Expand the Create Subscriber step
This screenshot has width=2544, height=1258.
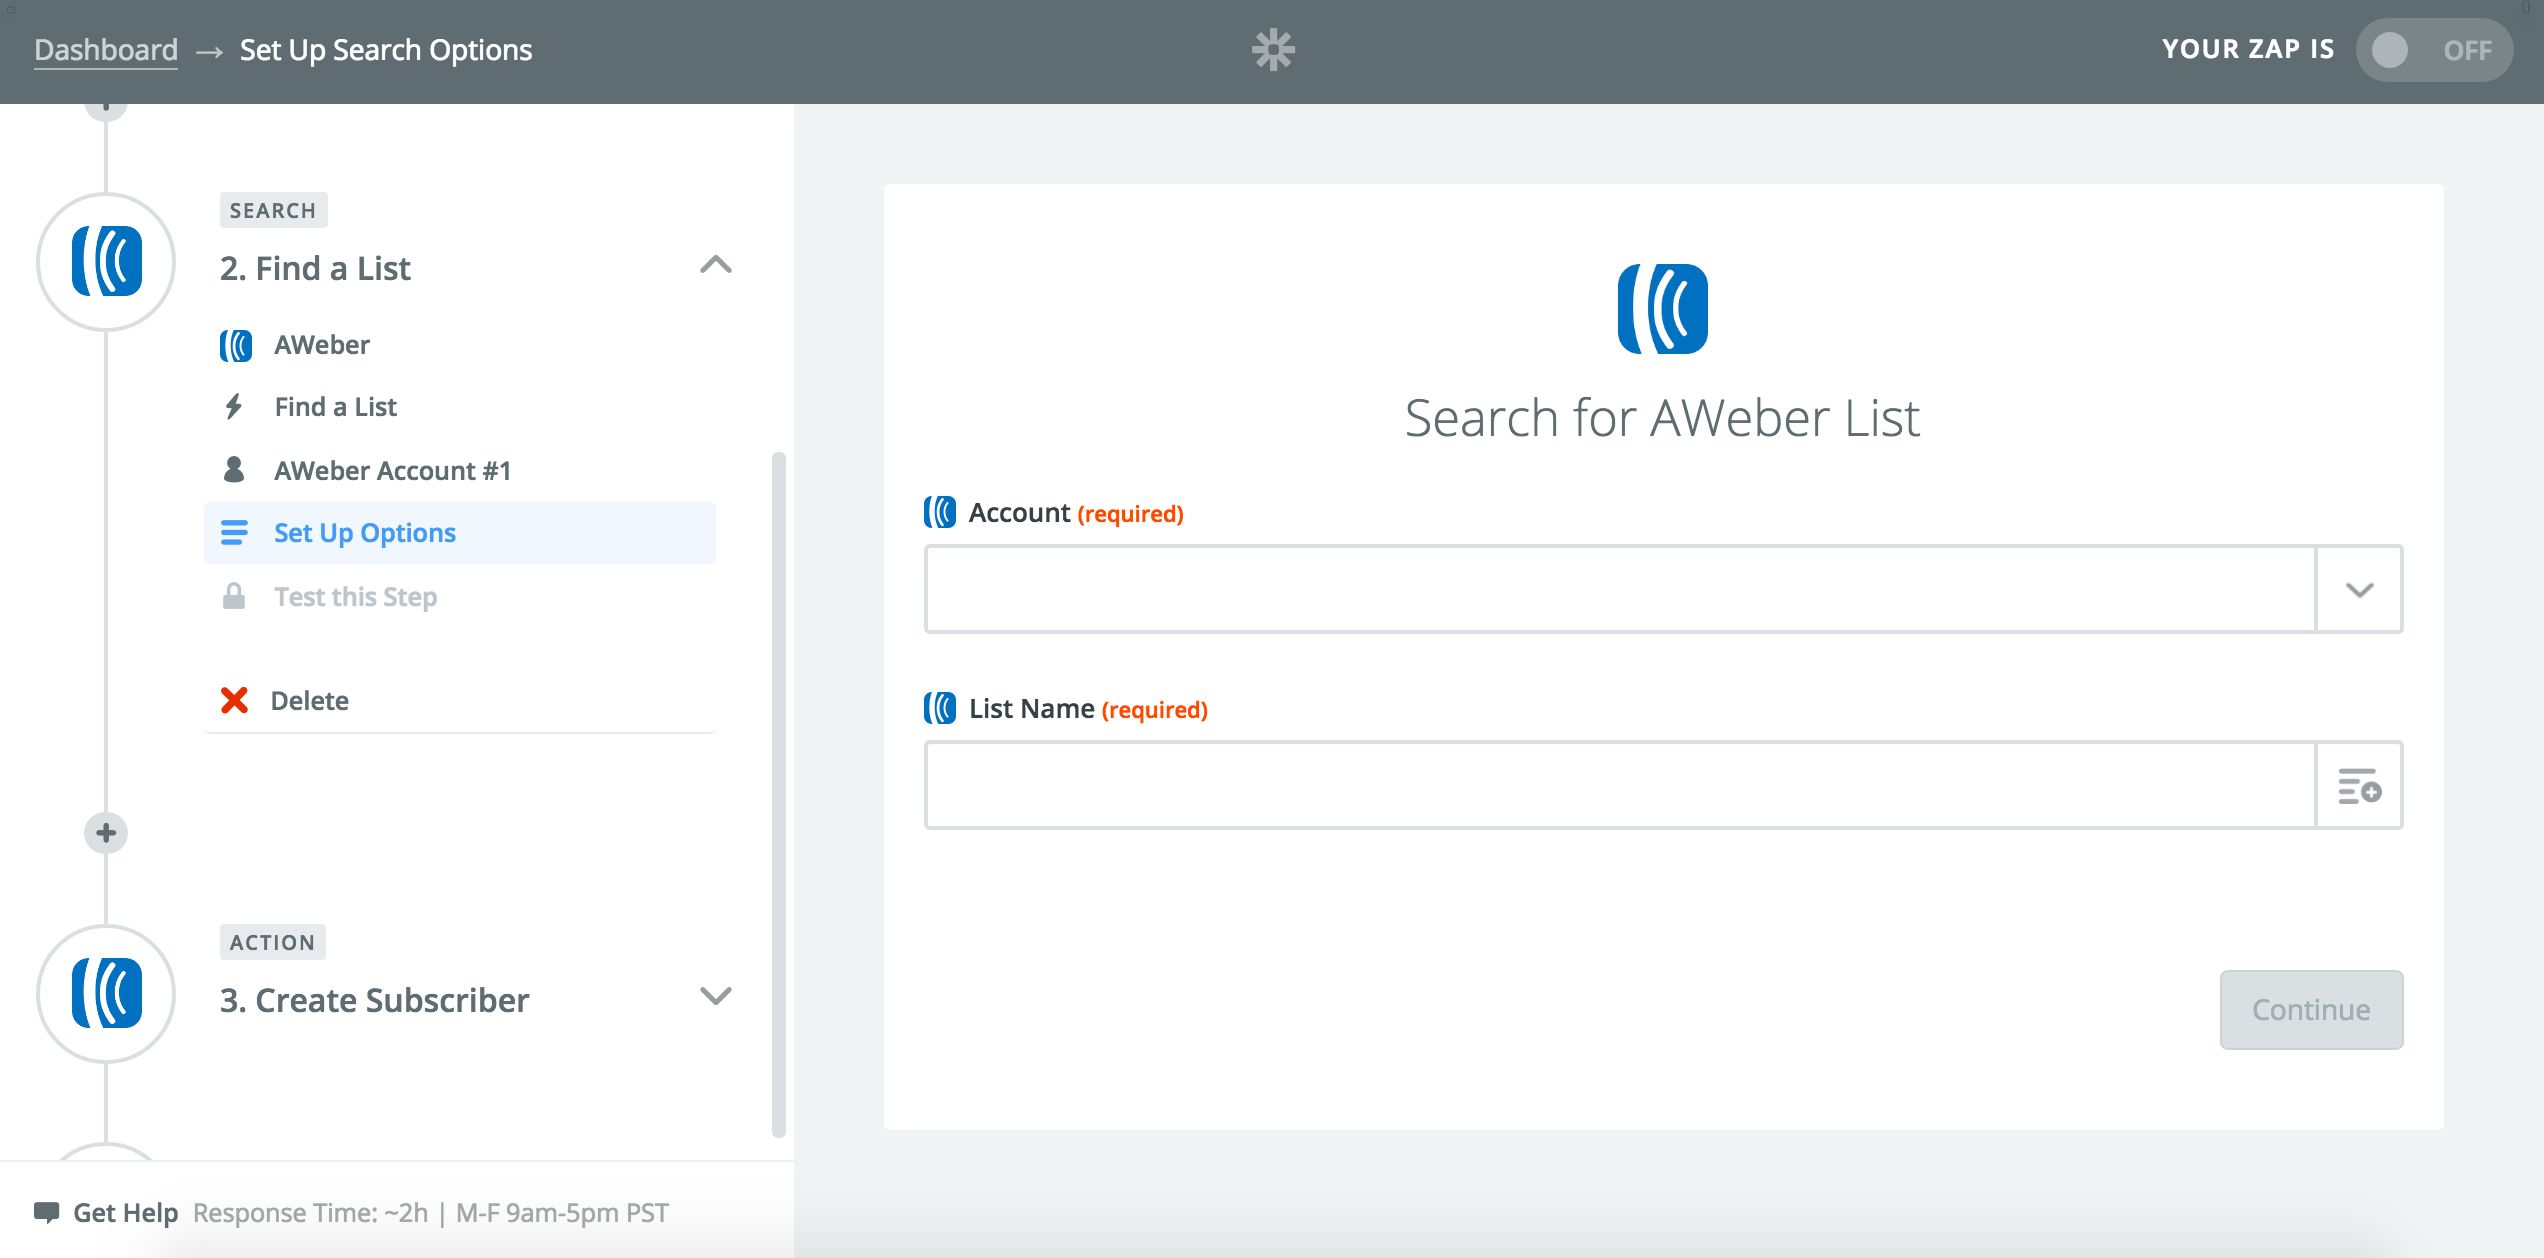coord(716,996)
